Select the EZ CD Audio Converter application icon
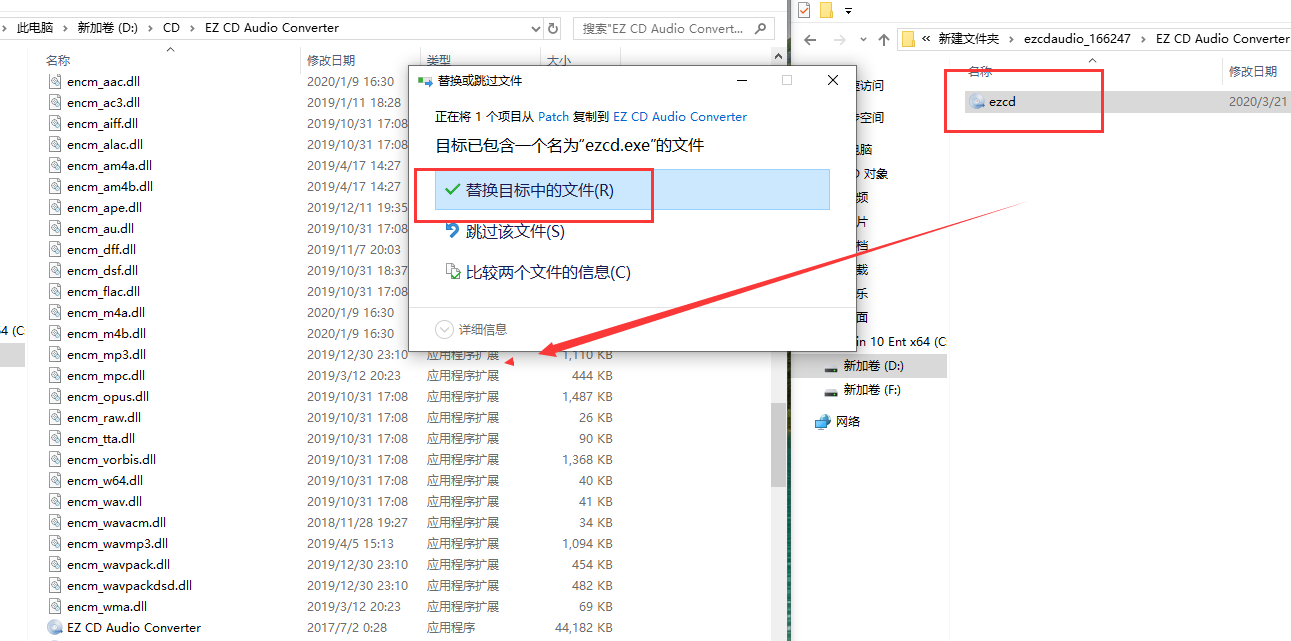Screen dimensions: 1291x641 click(55, 627)
